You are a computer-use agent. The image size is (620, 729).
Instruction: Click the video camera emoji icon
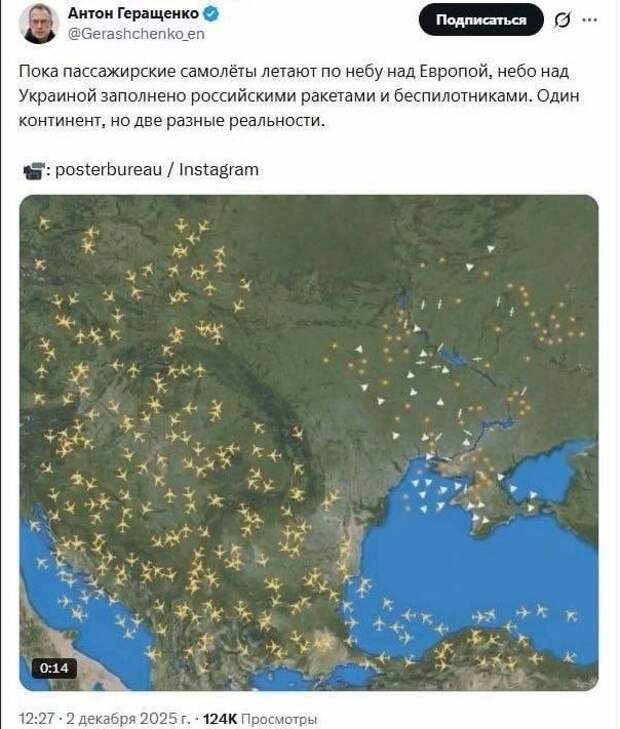click(32, 170)
